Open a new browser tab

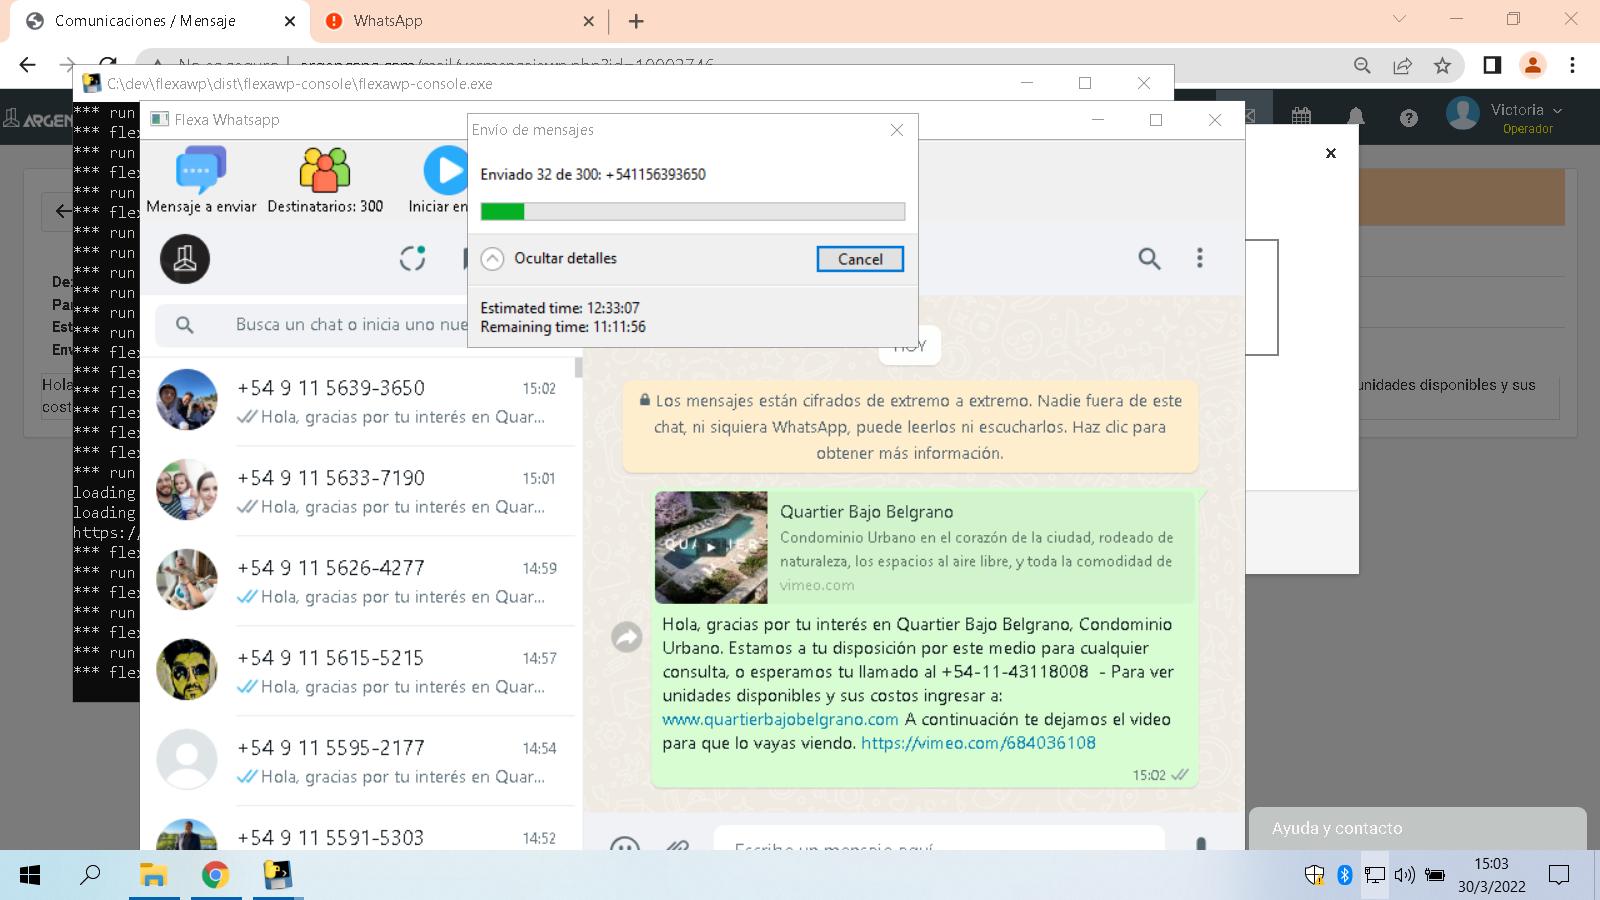(x=636, y=21)
